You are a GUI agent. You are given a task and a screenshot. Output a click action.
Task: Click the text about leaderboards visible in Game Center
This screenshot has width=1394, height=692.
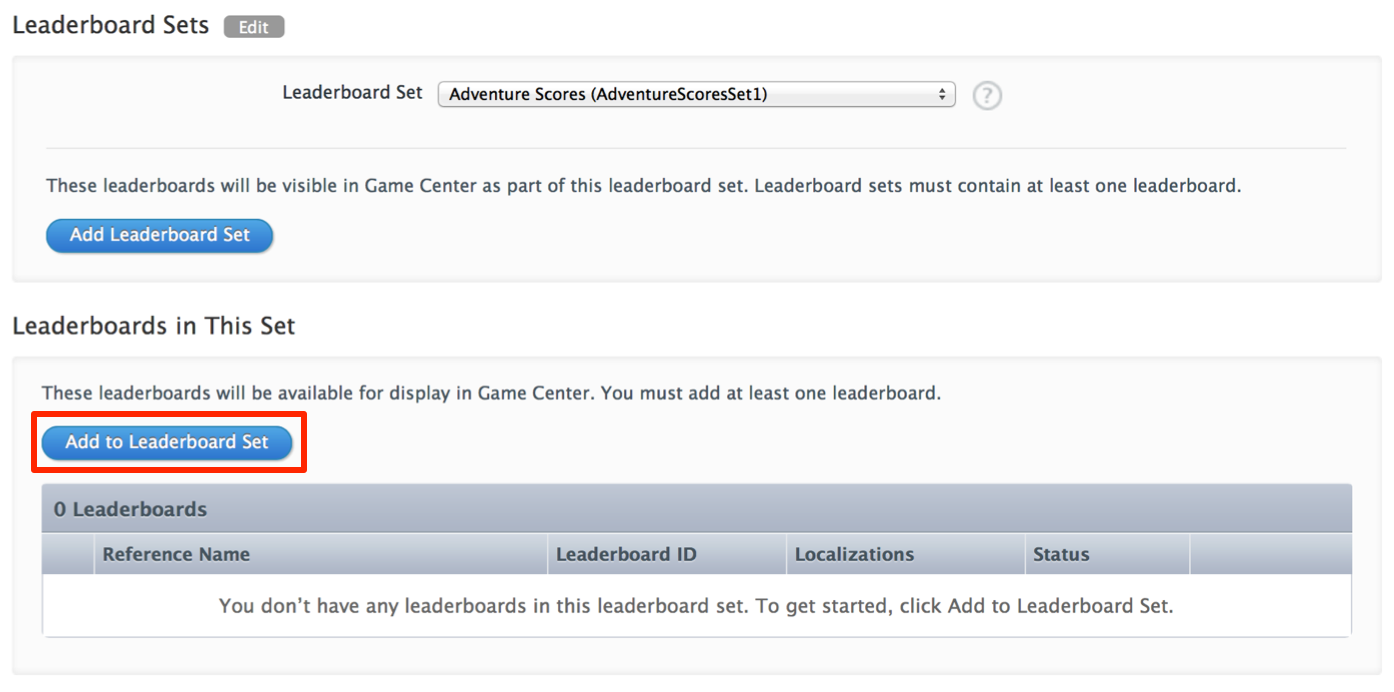click(643, 186)
